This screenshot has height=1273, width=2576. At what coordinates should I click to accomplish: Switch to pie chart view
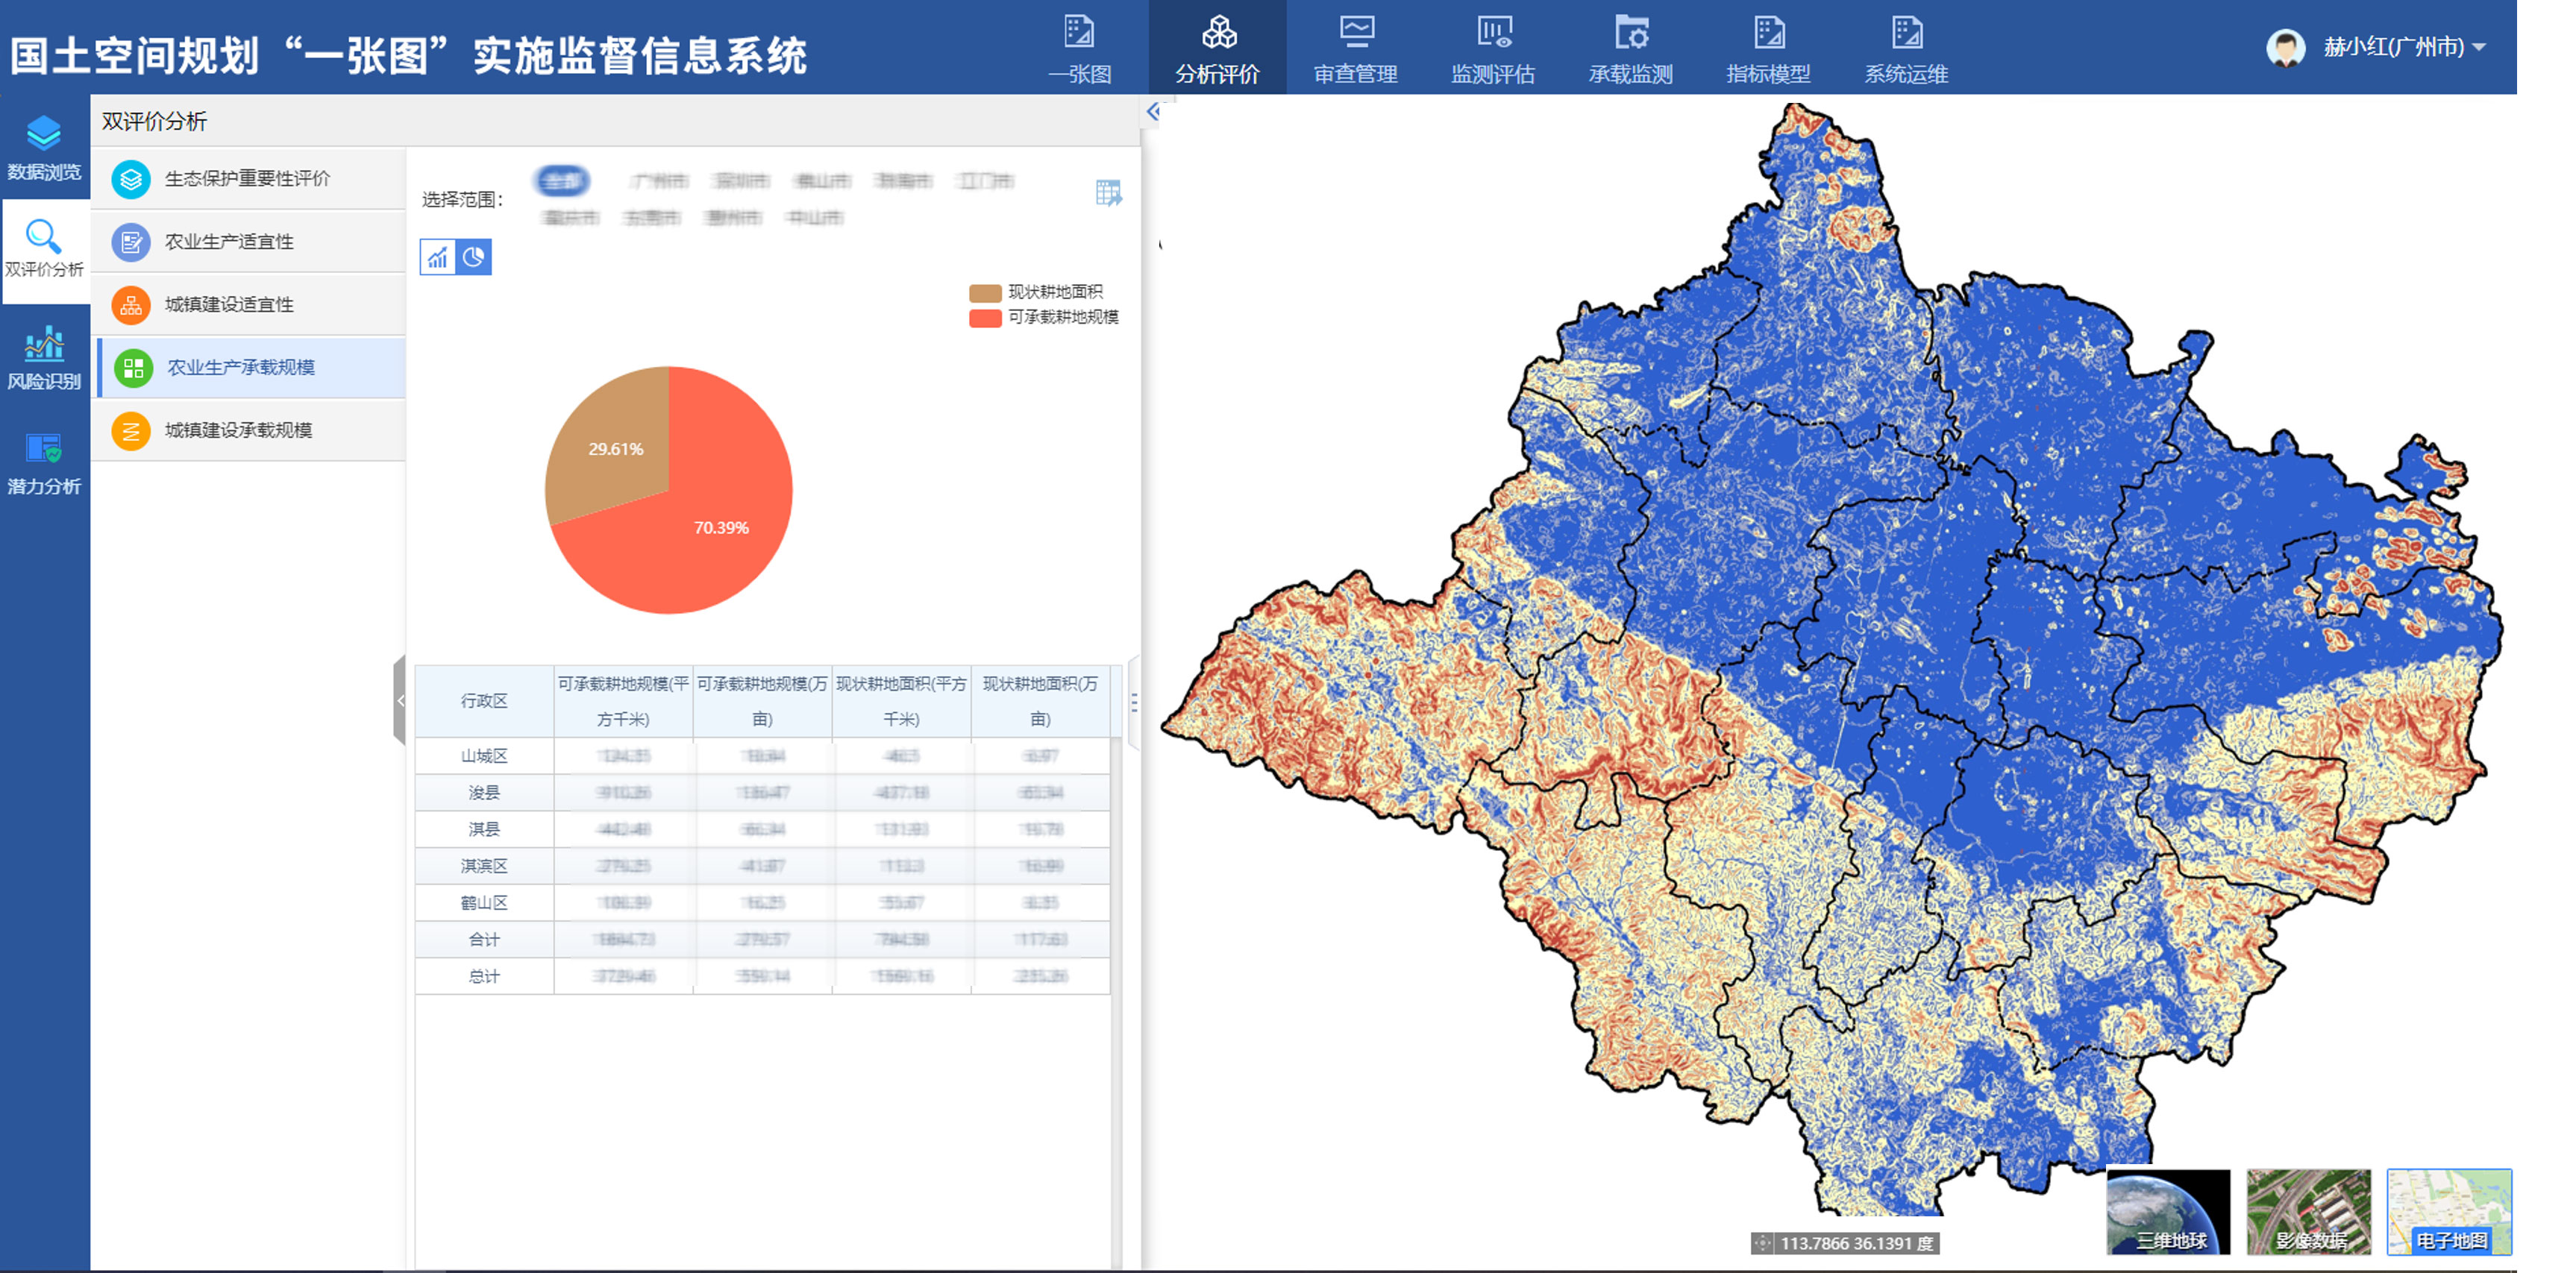473,257
